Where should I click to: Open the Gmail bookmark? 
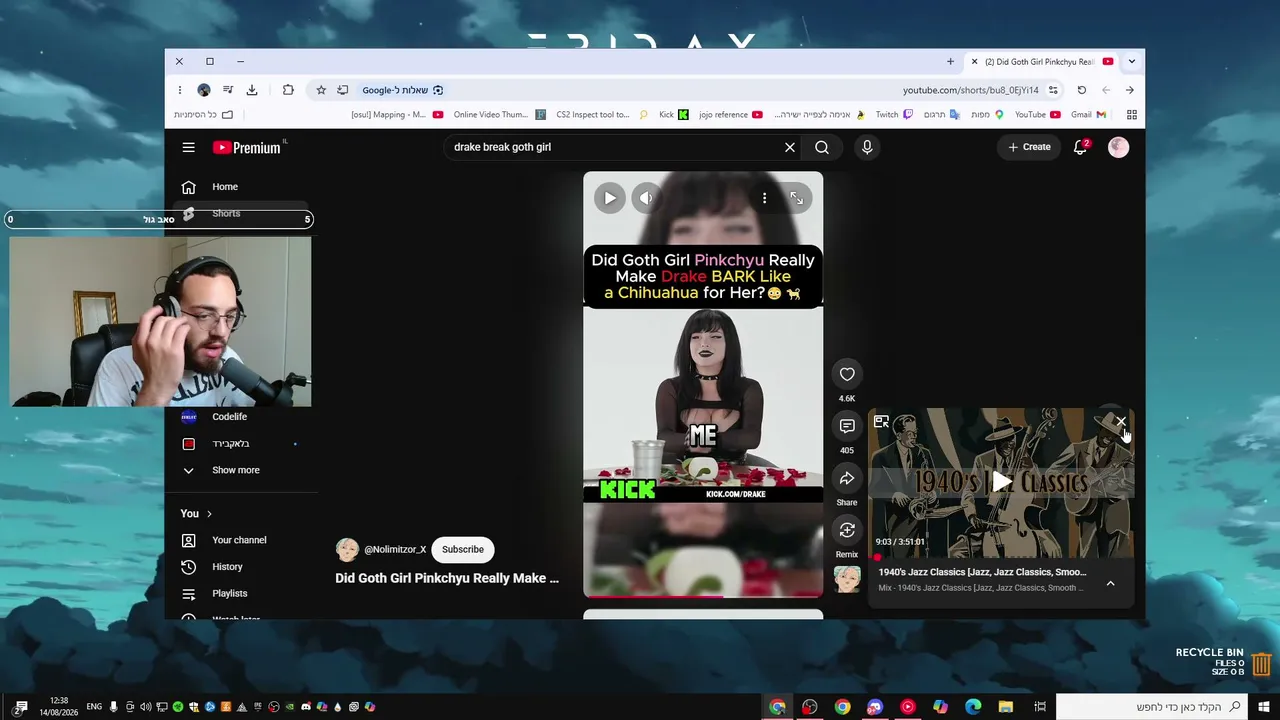(x=1088, y=115)
